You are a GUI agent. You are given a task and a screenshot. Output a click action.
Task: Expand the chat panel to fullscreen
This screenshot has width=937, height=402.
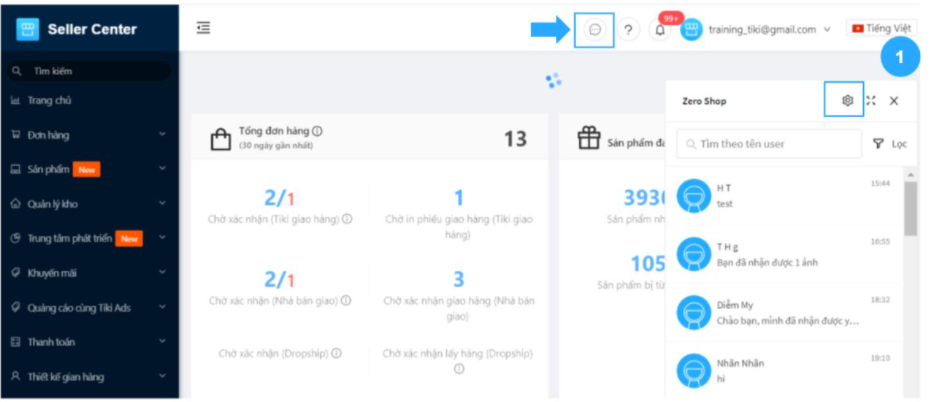(x=871, y=101)
